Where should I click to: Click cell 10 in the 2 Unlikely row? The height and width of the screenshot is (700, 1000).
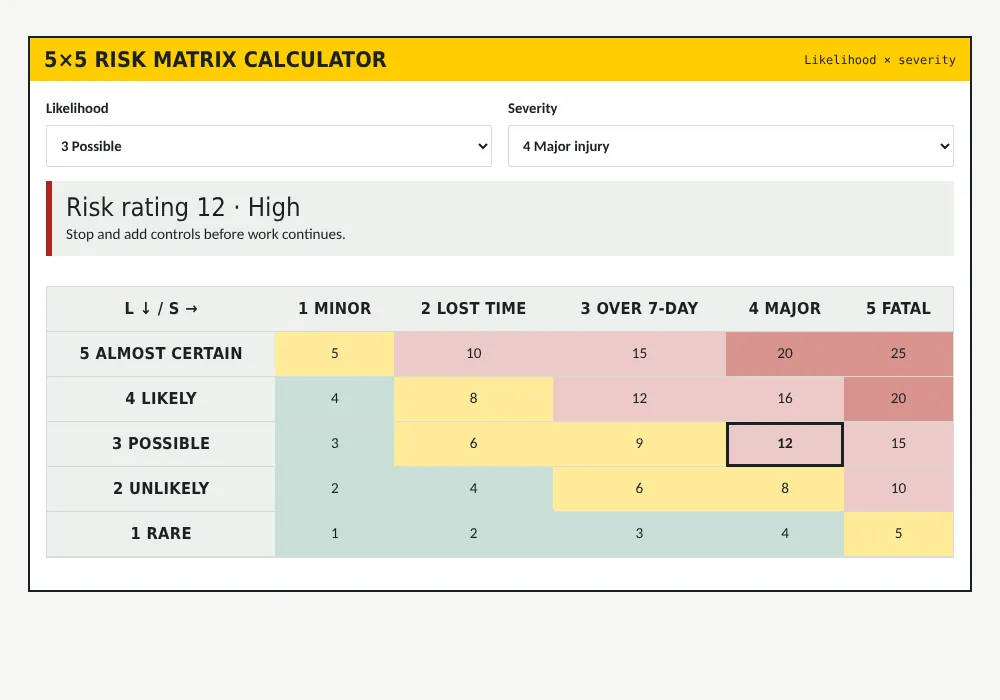898,489
